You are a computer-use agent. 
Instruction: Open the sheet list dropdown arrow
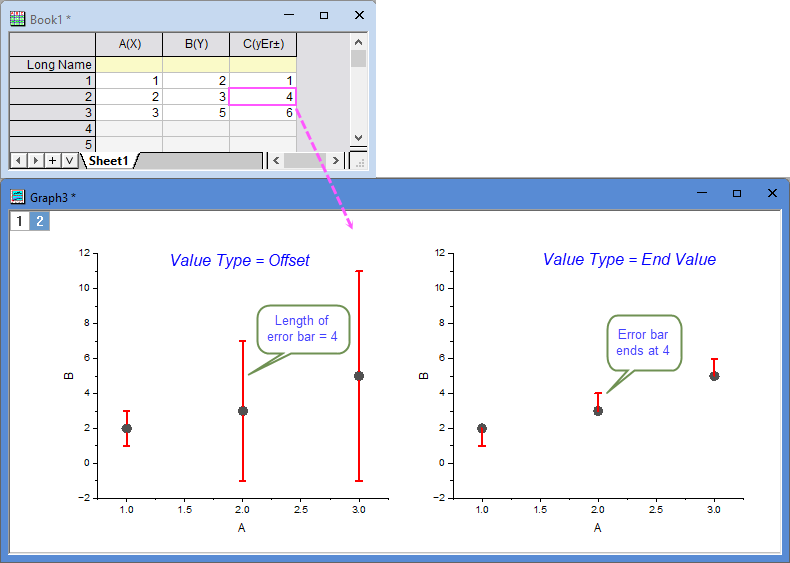(68, 160)
